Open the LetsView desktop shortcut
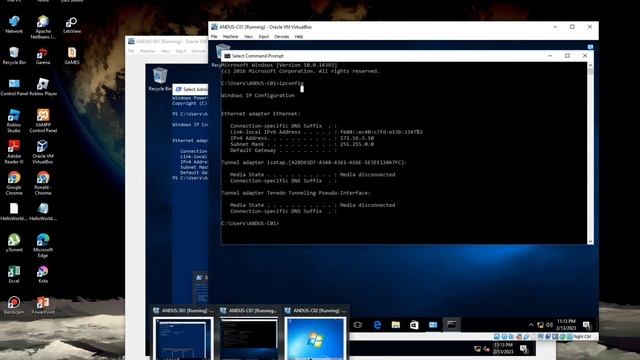This screenshot has width=640, height=360. tap(72, 24)
